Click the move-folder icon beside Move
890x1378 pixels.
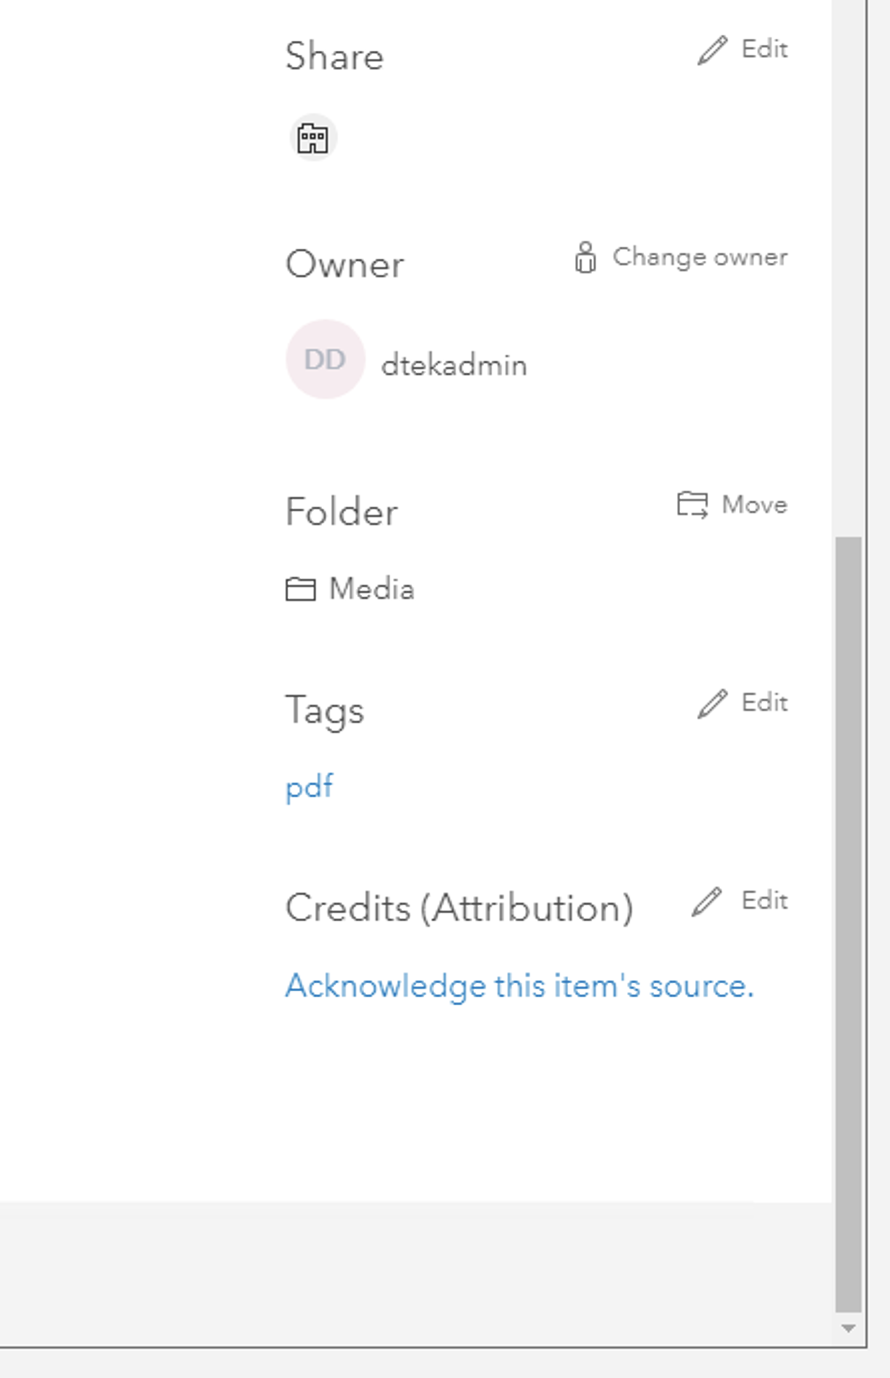click(692, 505)
